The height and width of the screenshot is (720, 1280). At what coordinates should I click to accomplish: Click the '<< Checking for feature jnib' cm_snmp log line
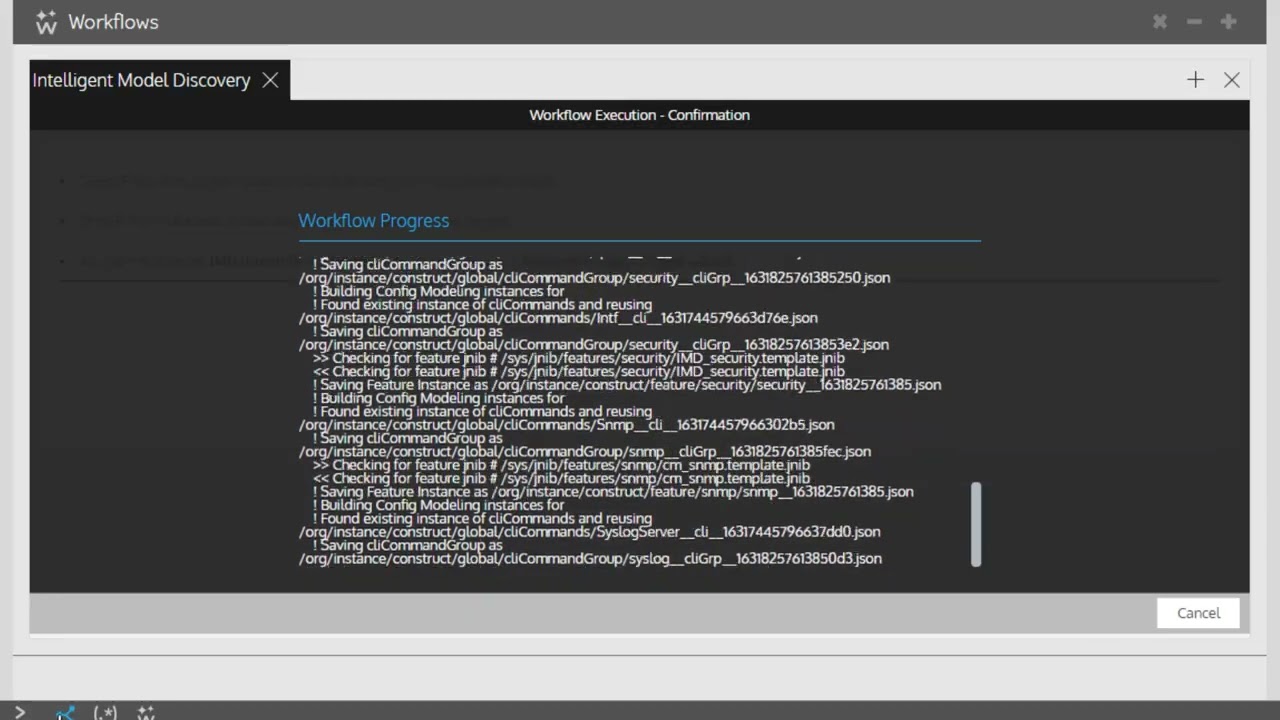[x=561, y=479]
